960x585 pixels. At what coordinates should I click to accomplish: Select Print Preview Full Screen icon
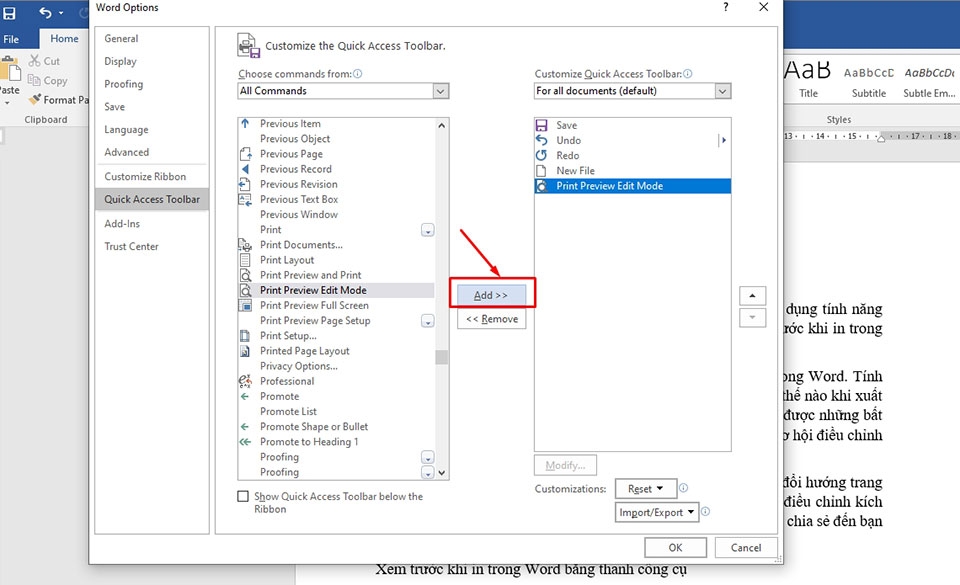coord(245,305)
